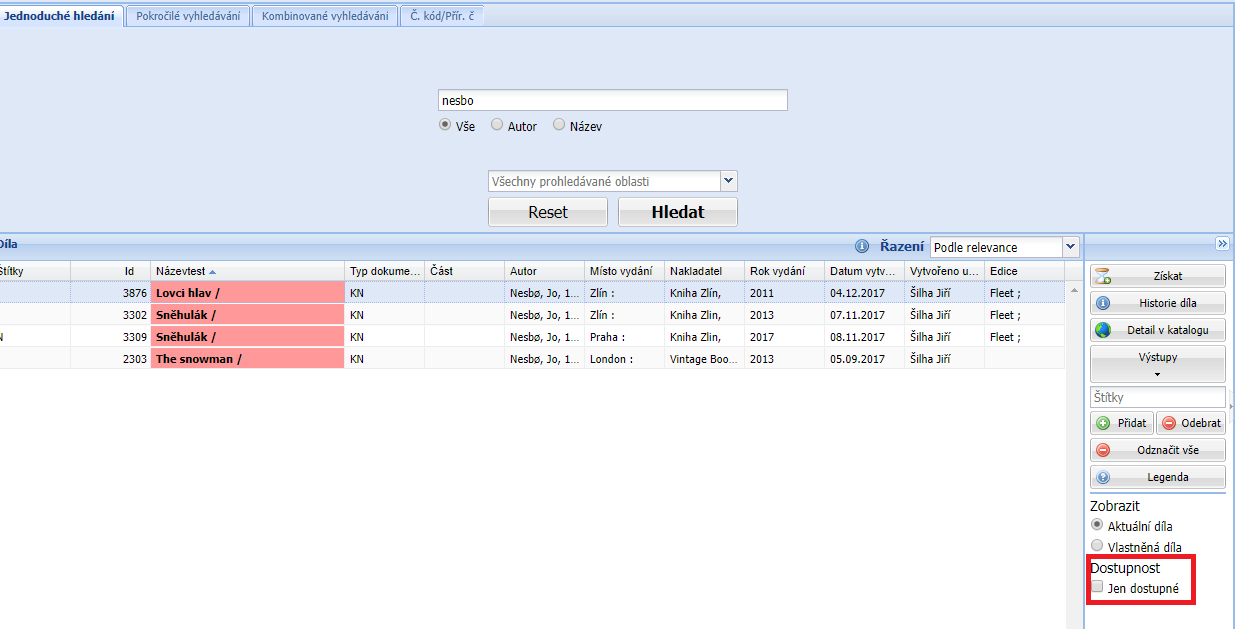Open the Podle relevance sorting dropdown

[x=1071, y=247]
